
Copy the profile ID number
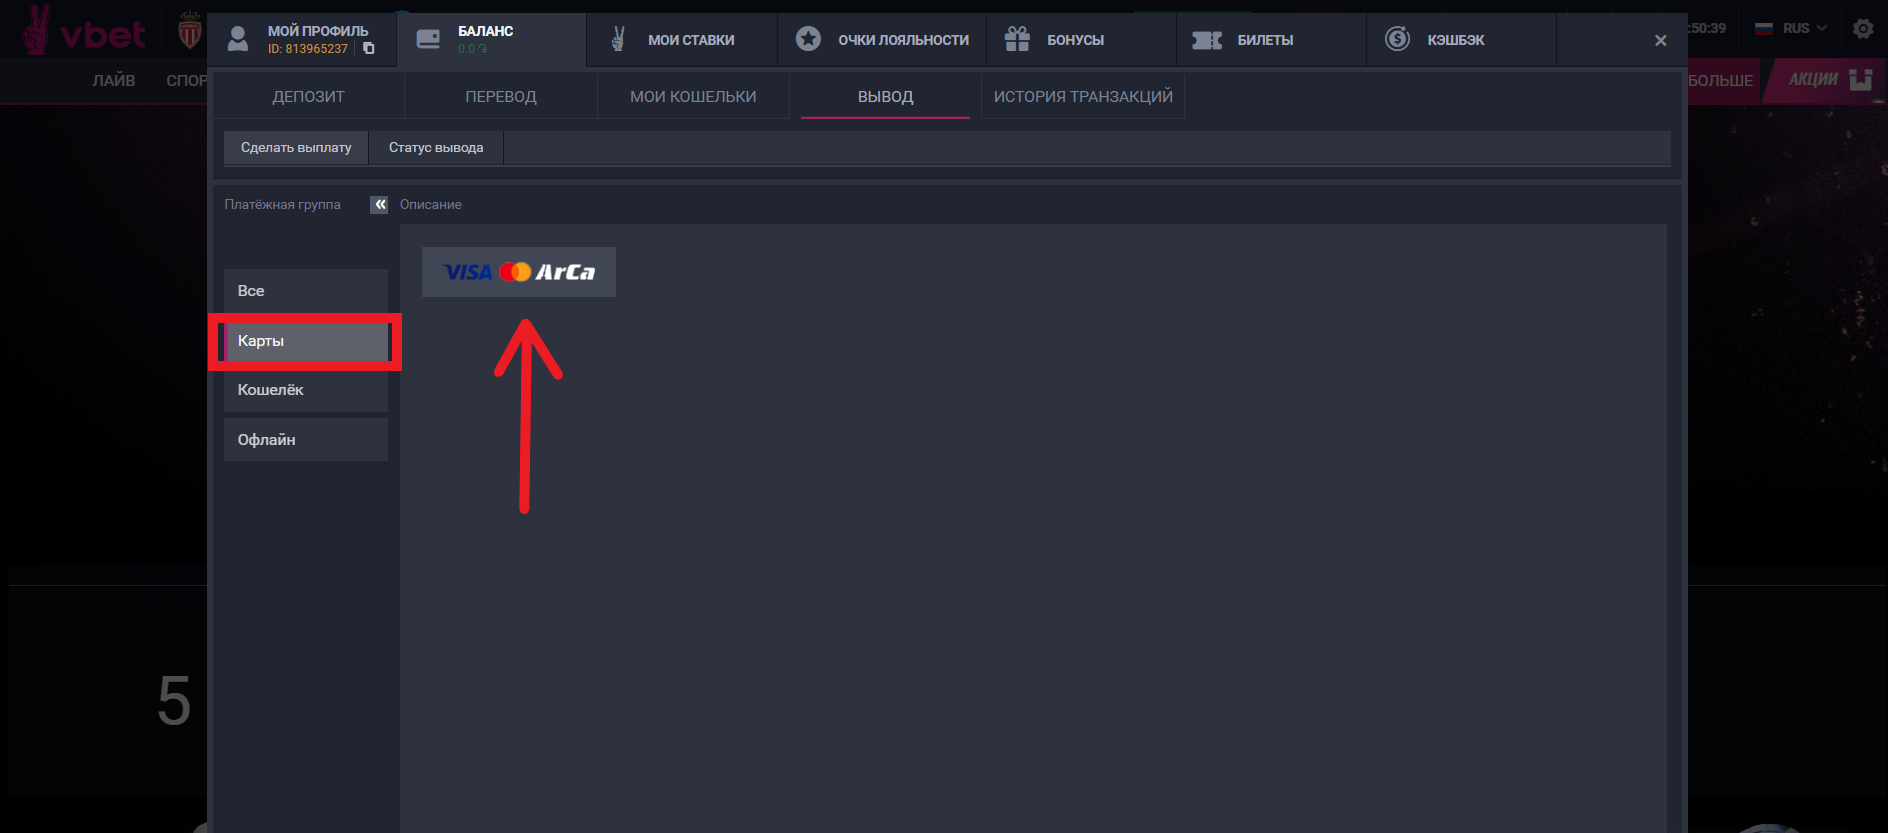point(369,48)
